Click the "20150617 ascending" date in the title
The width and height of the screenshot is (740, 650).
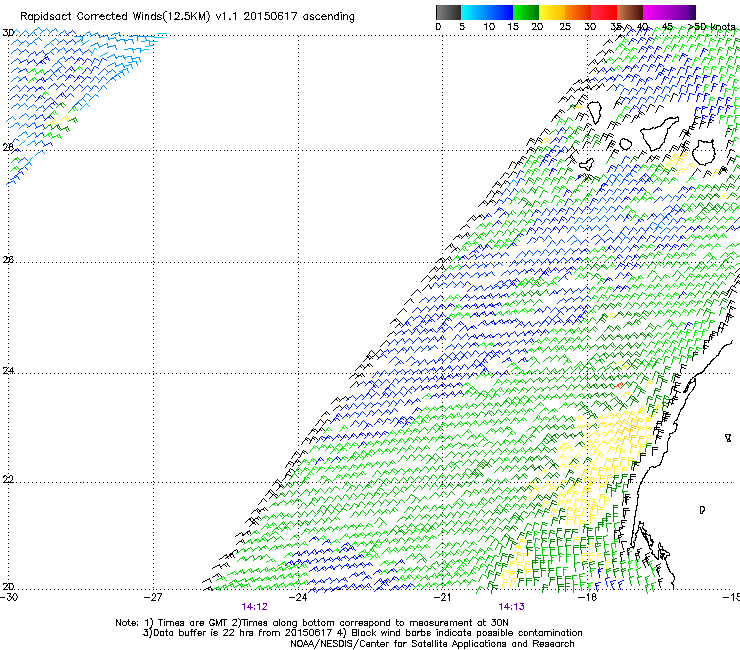(x=299, y=16)
